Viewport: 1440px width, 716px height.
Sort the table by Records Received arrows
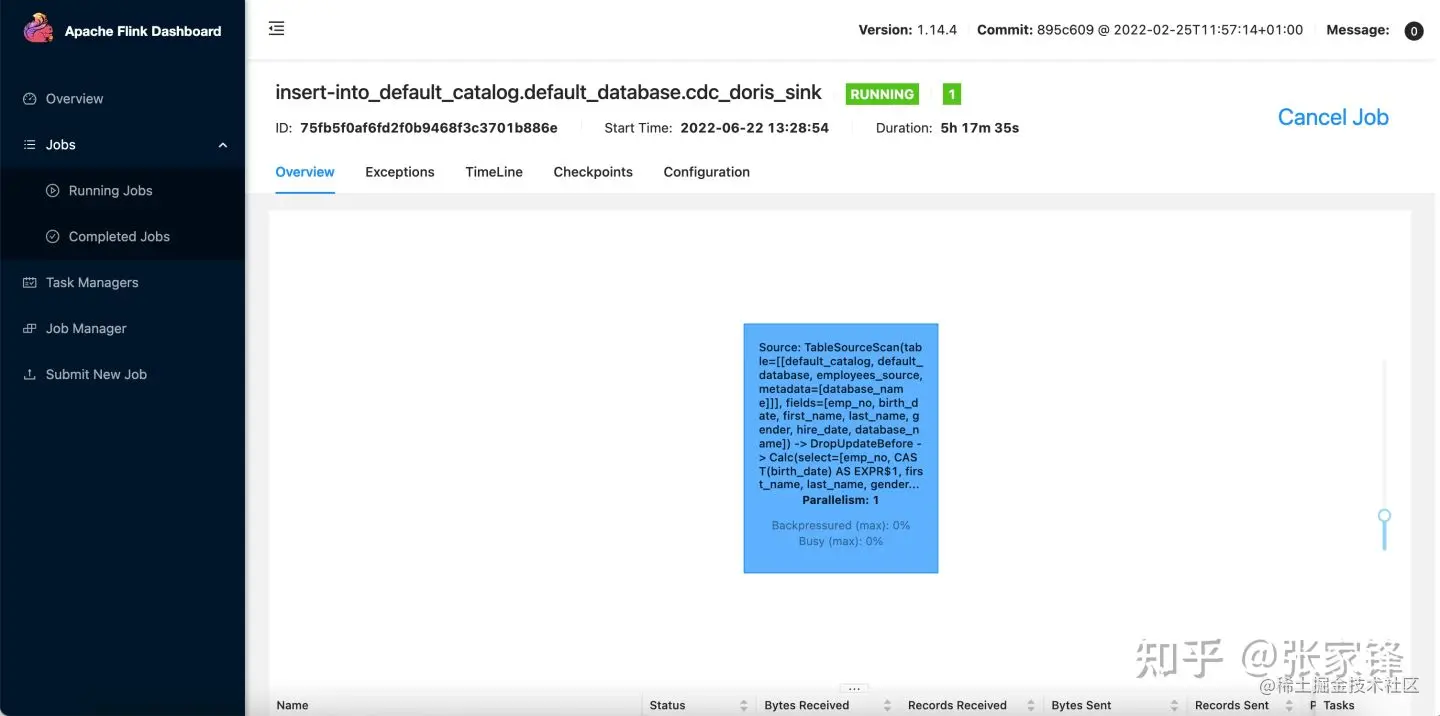click(x=1030, y=706)
